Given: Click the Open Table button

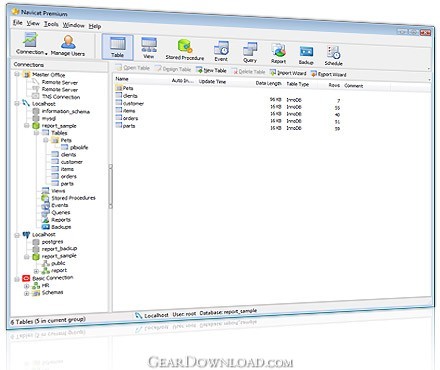Looking at the screenshot, I should coord(133,68).
